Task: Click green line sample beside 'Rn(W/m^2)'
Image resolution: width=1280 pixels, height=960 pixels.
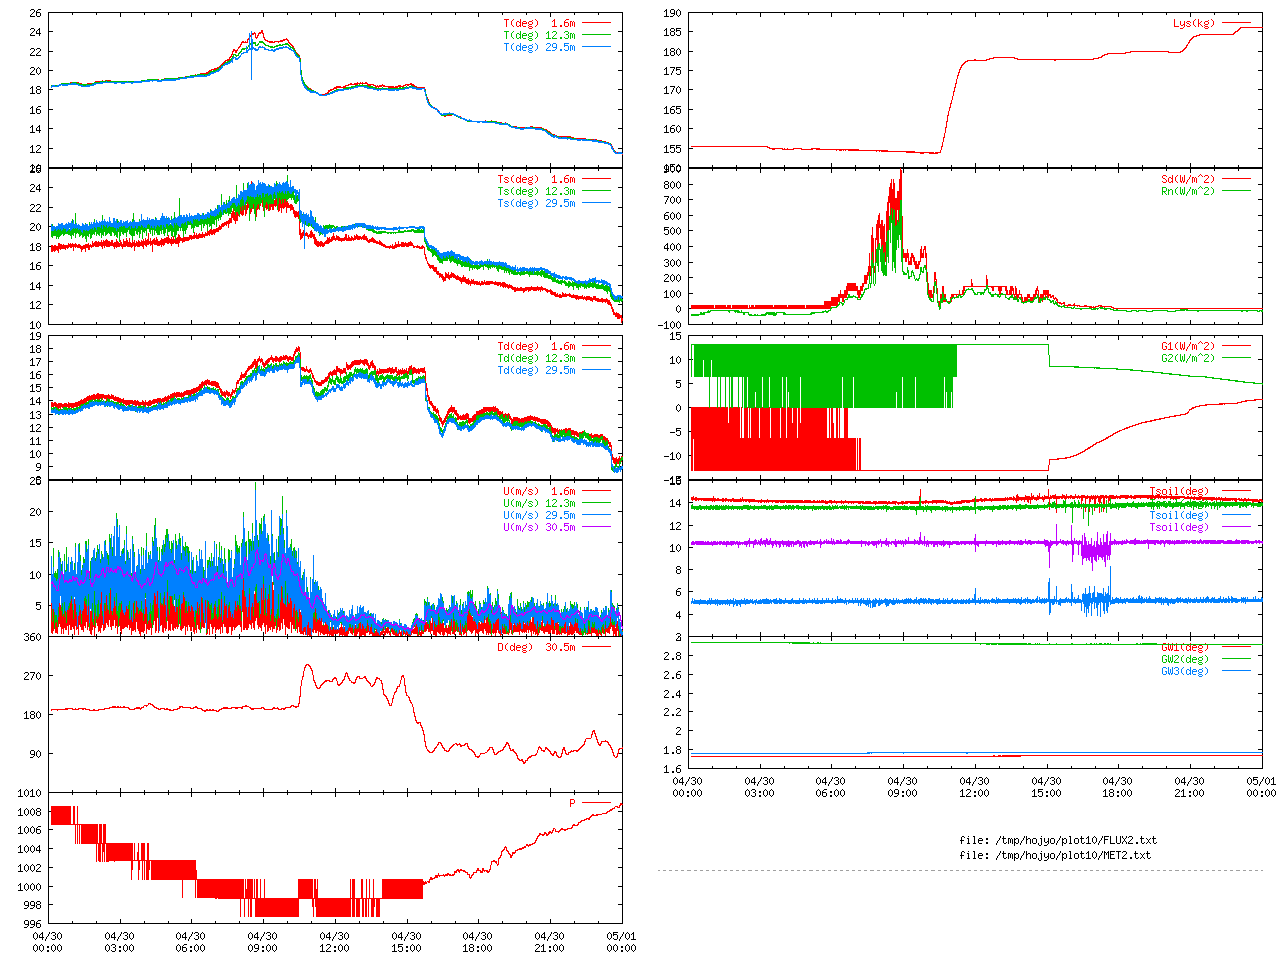Action: pos(1236,191)
